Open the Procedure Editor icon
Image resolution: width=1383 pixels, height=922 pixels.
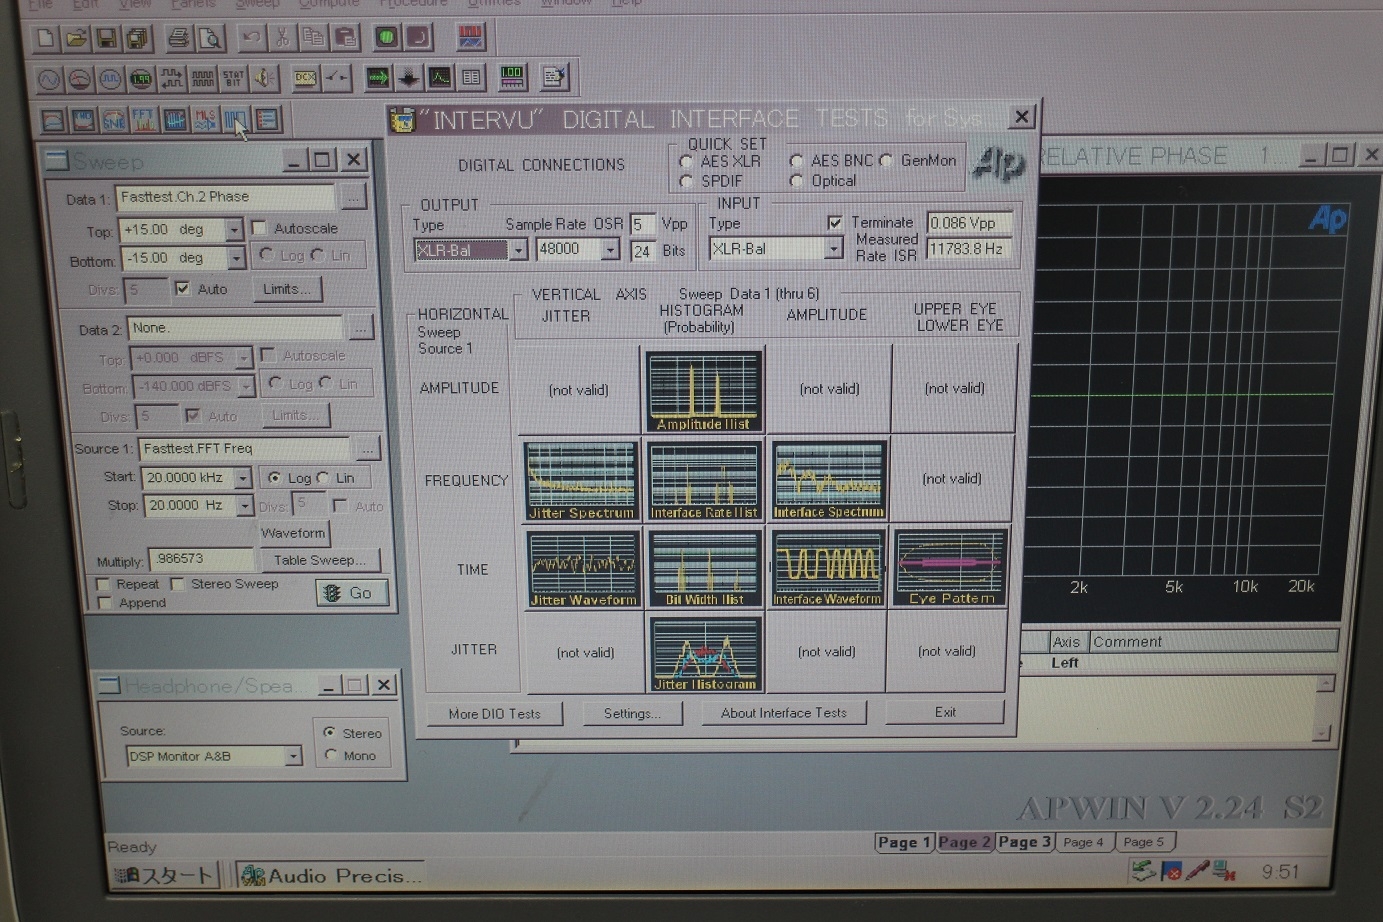[x=553, y=77]
